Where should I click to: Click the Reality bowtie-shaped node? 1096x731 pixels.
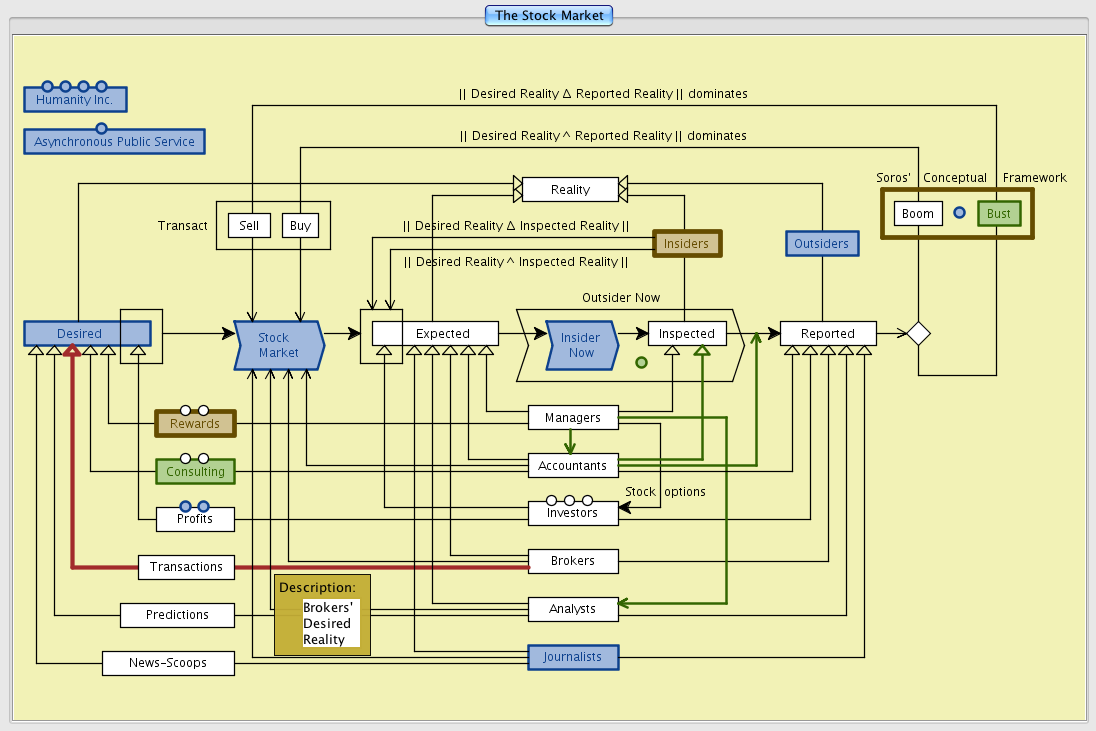[570, 189]
